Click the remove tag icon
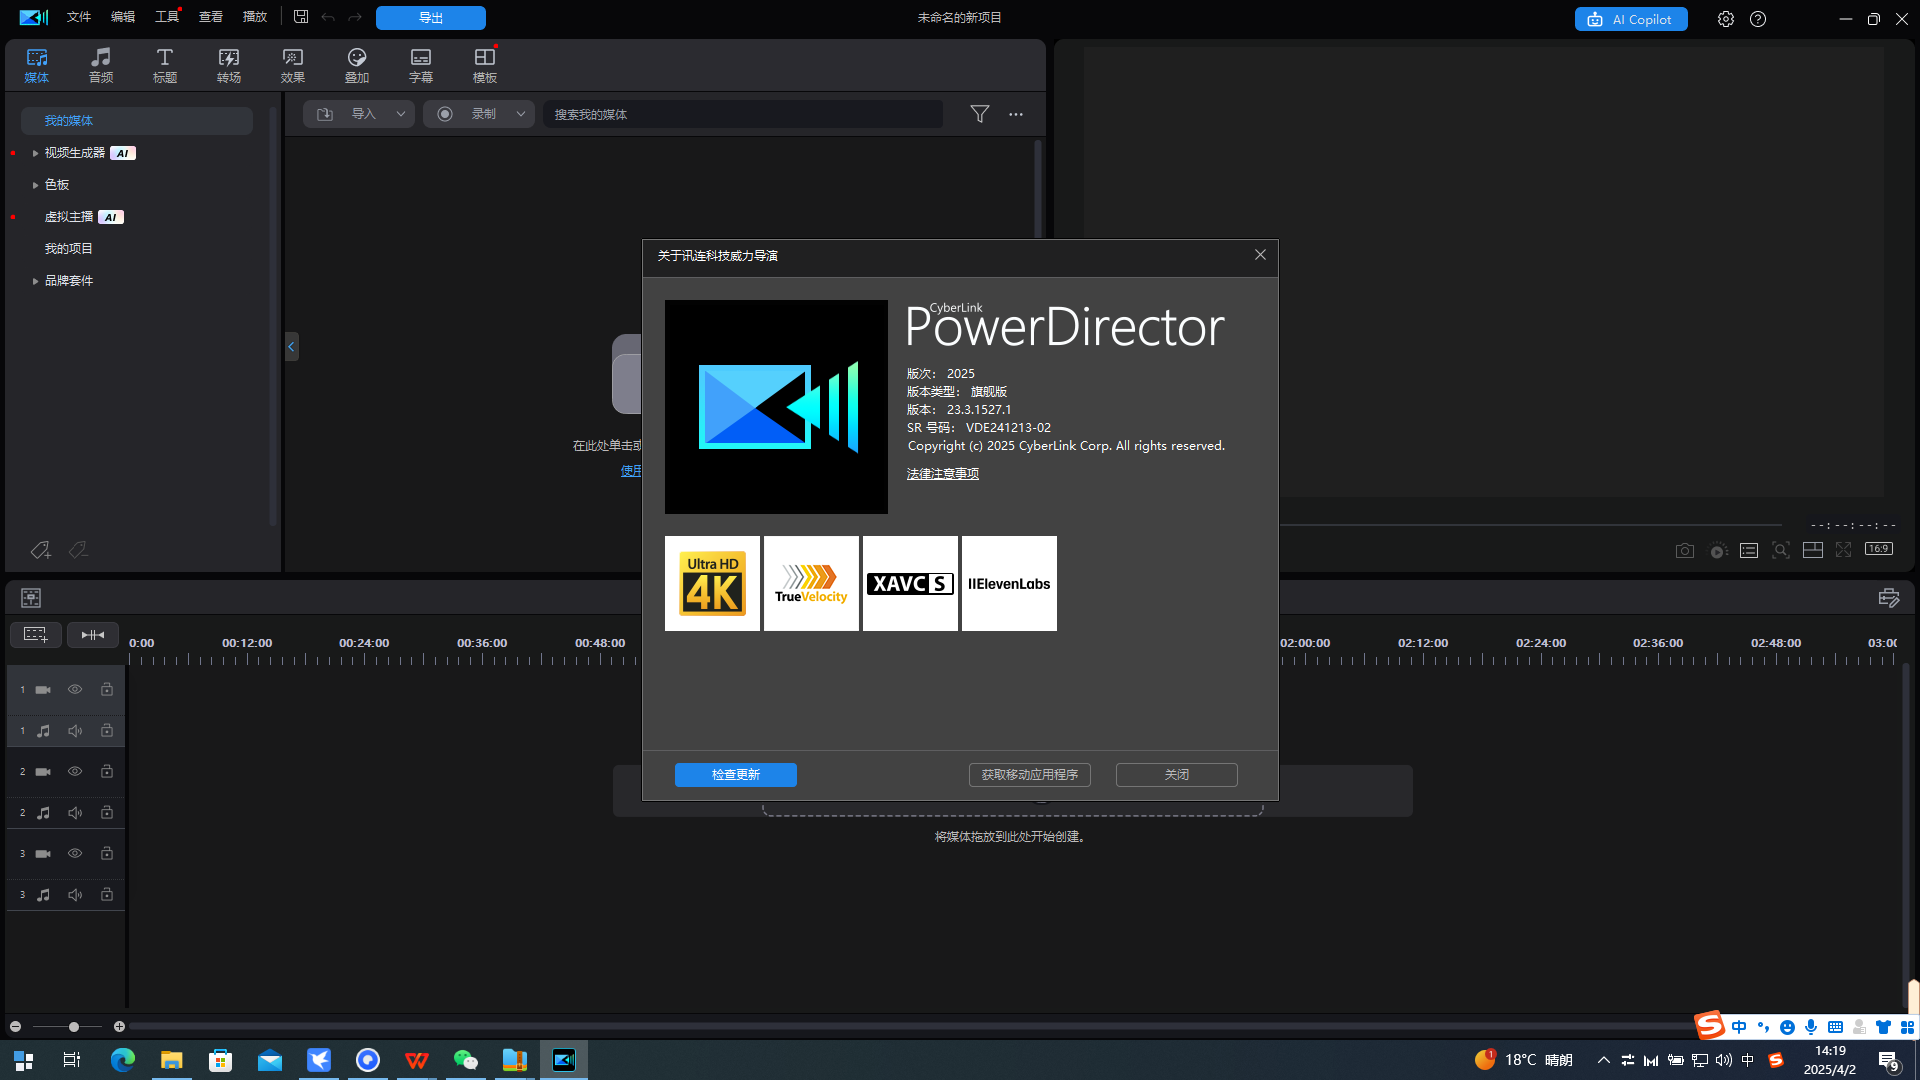Screen dimensions: 1920x1080 pos(78,550)
